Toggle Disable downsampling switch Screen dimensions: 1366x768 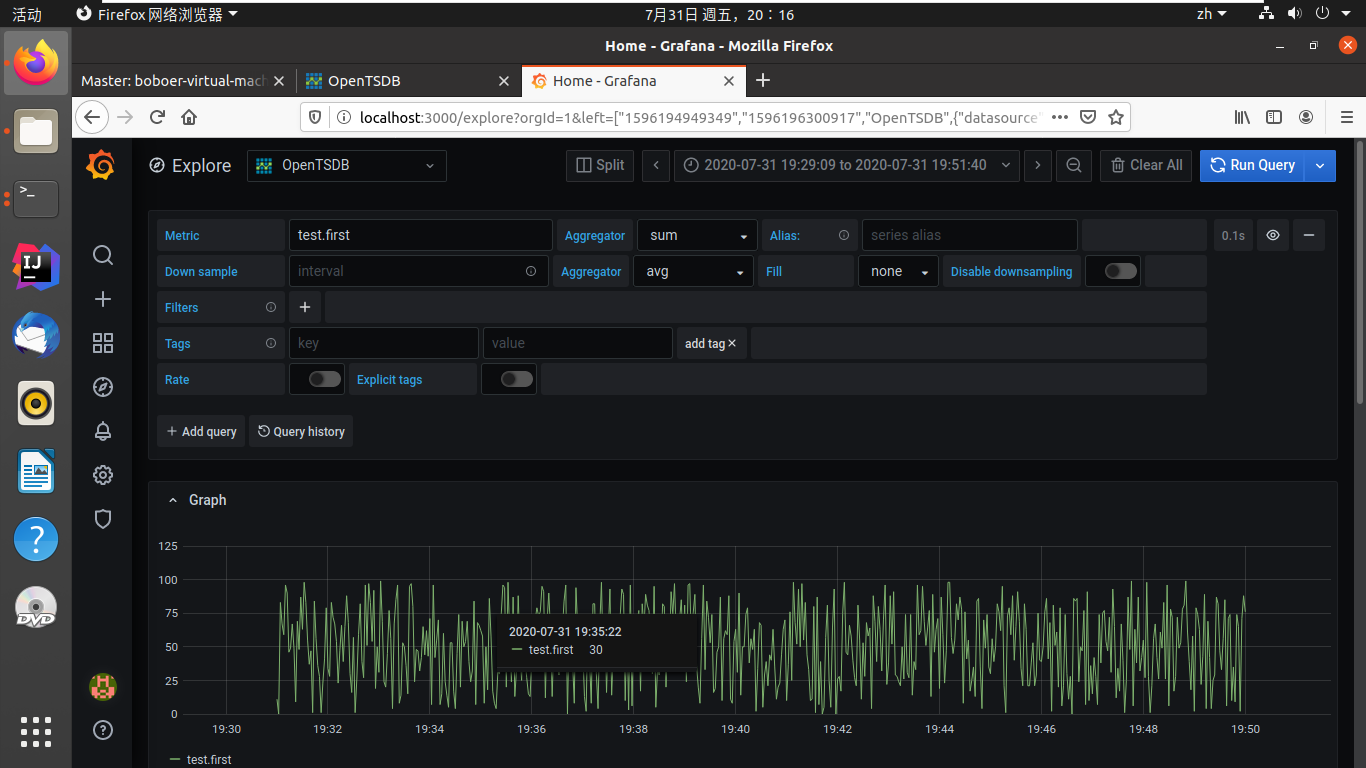pyautogui.click(x=1121, y=271)
